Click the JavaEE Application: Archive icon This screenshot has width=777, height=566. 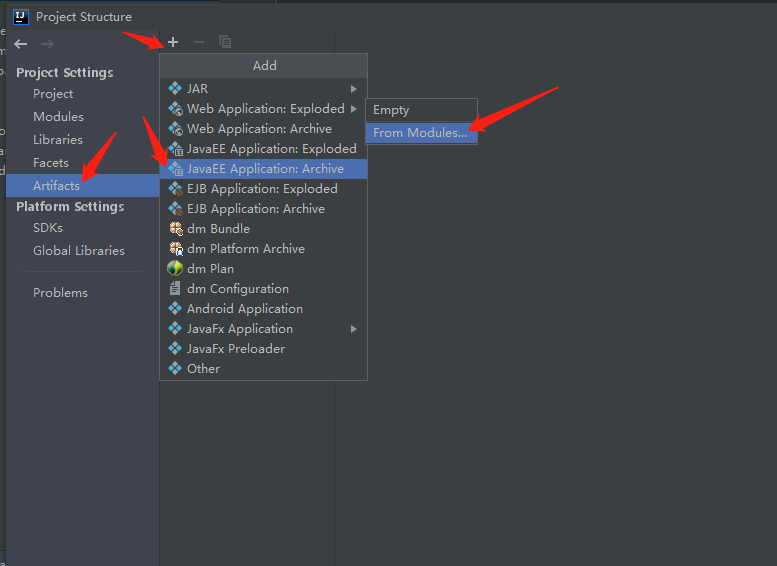(x=175, y=169)
